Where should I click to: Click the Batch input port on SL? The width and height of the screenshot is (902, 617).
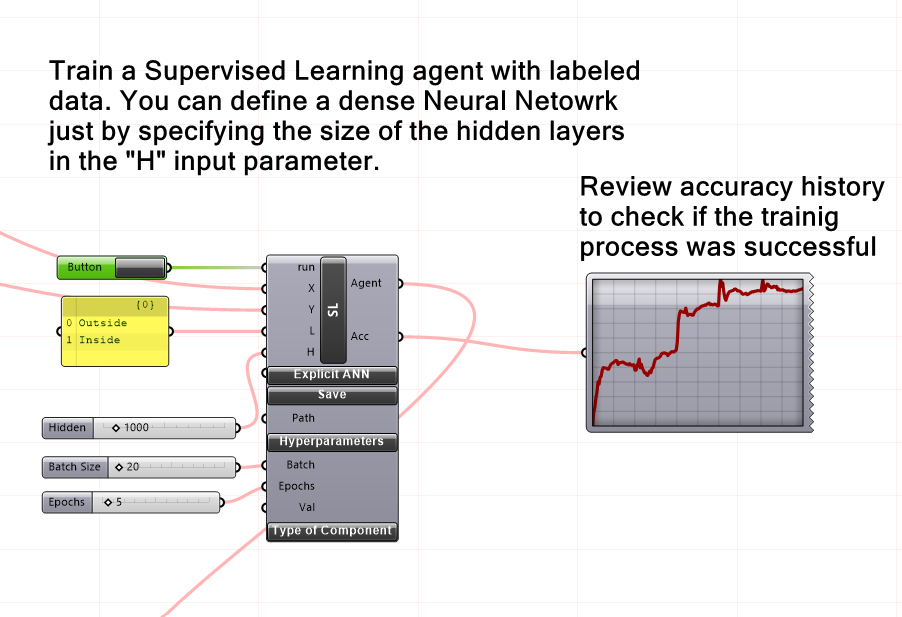click(263, 465)
